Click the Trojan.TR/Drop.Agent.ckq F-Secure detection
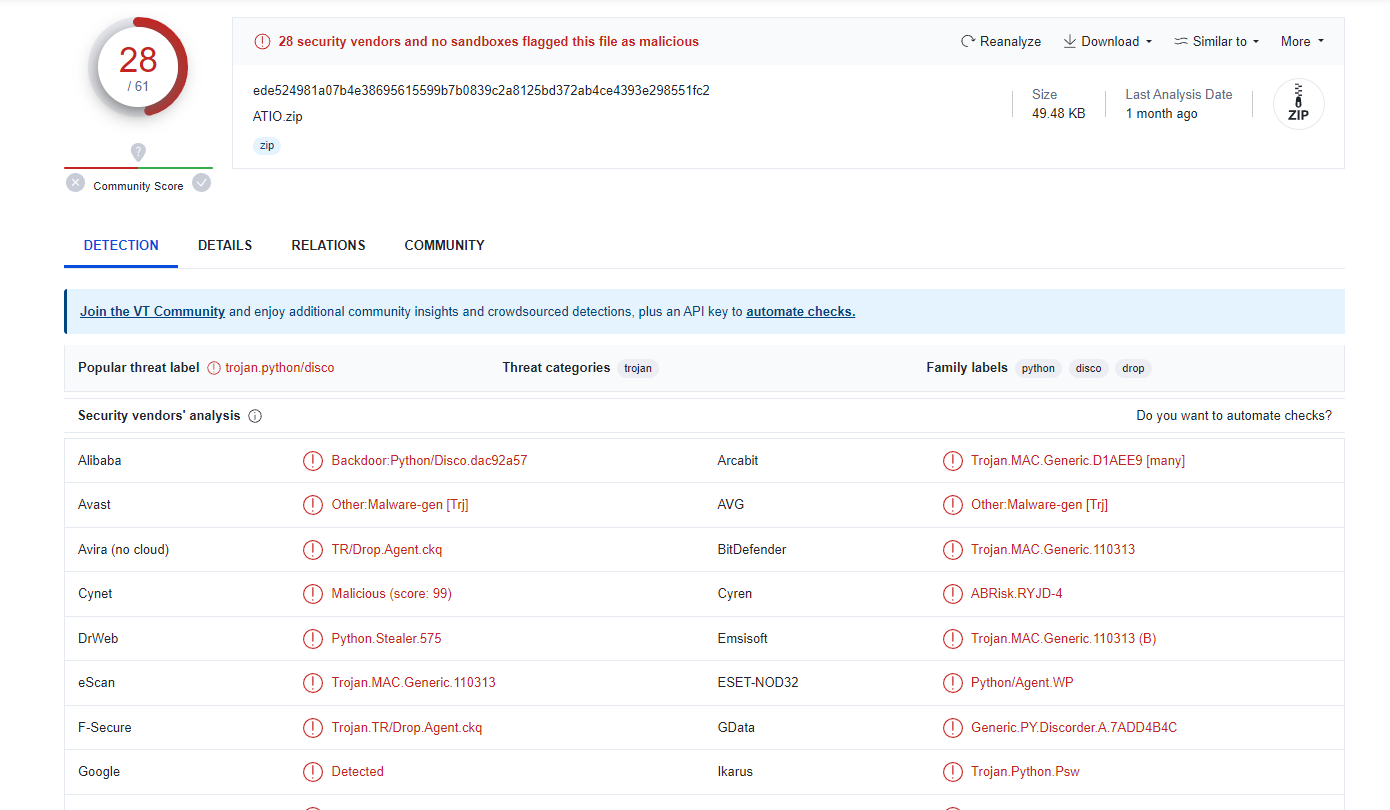Image resolution: width=1390 pixels, height=810 pixels. click(407, 727)
